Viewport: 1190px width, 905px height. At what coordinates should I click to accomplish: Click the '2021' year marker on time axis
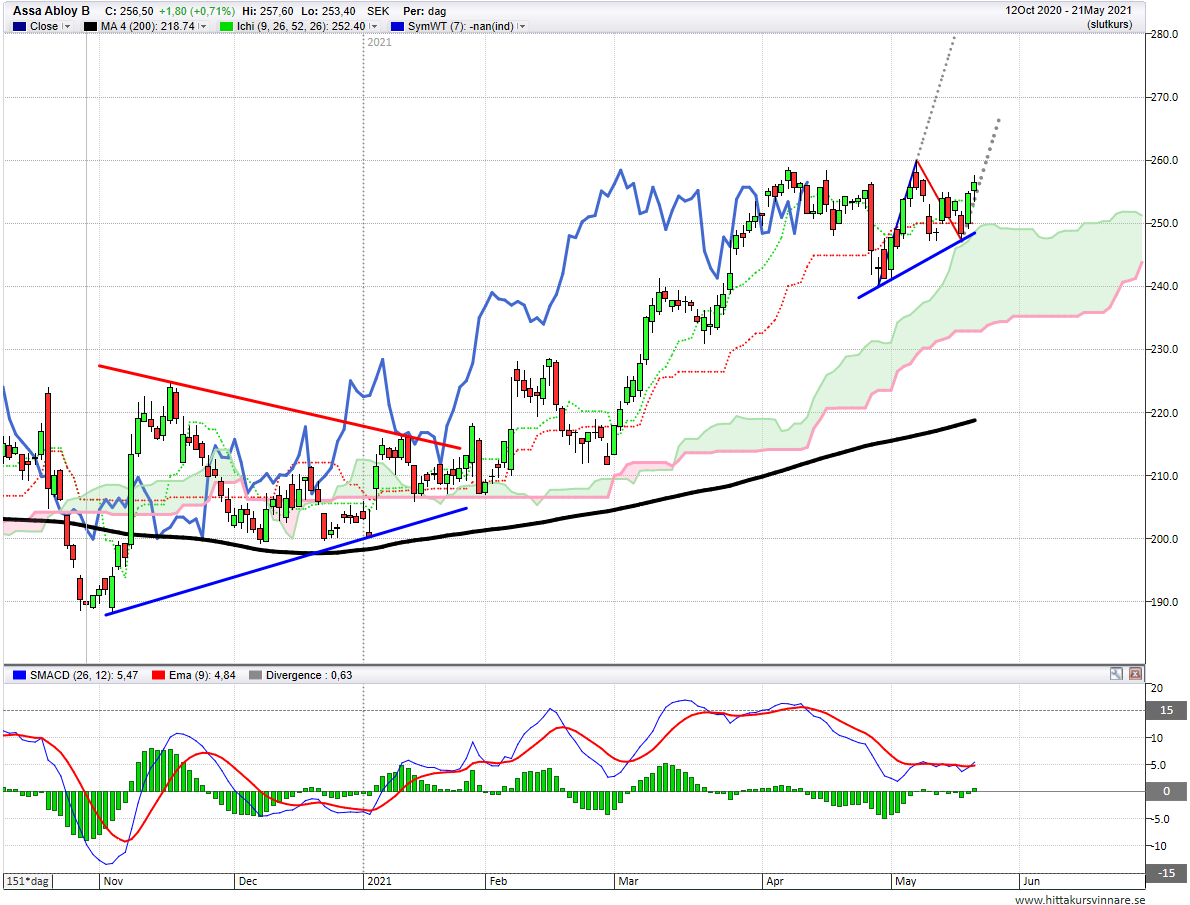point(379,881)
